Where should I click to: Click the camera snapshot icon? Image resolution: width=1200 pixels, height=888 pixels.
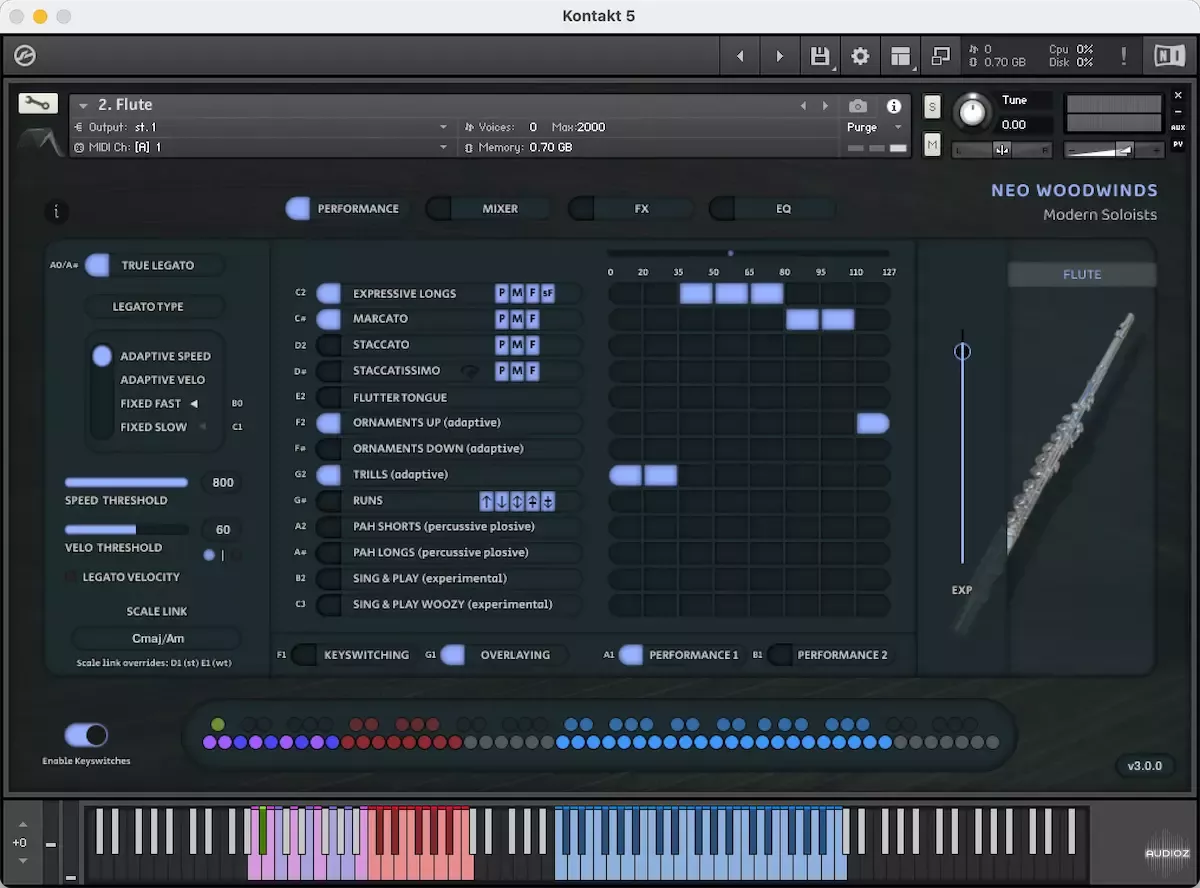pos(858,106)
